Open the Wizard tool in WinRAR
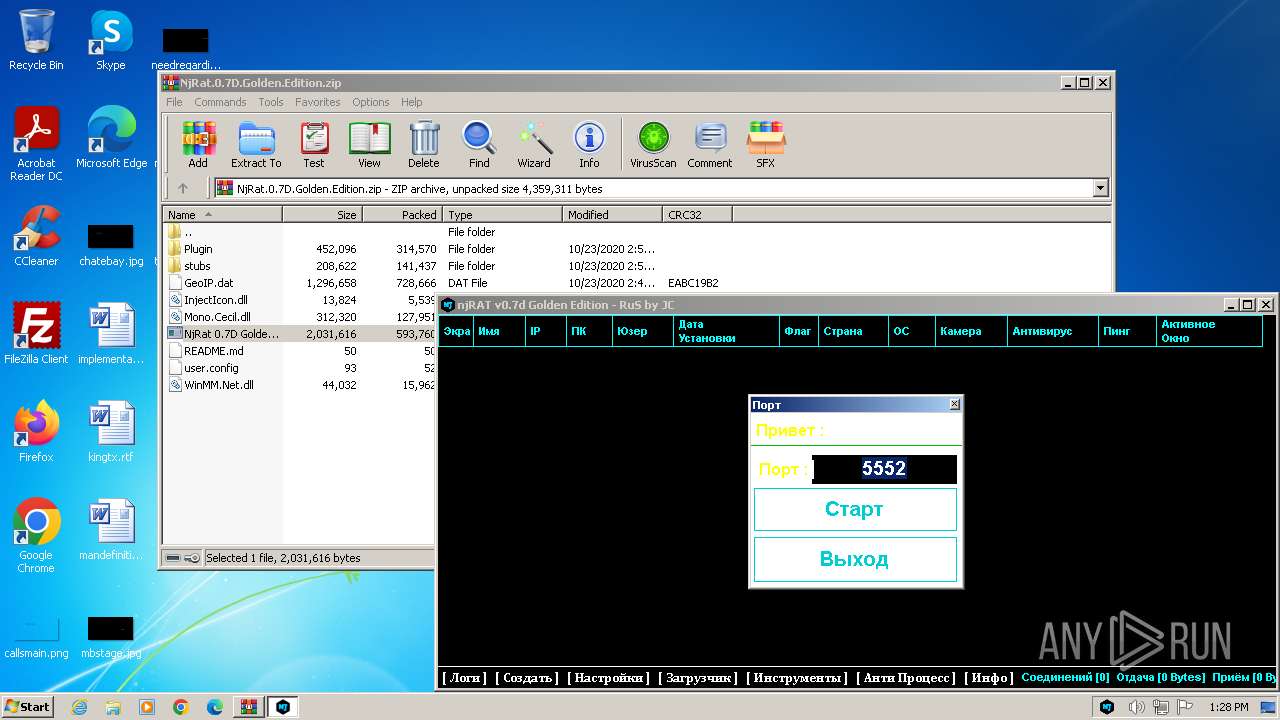The width and height of the screenshot is (1280, 720). pos(534,145)
